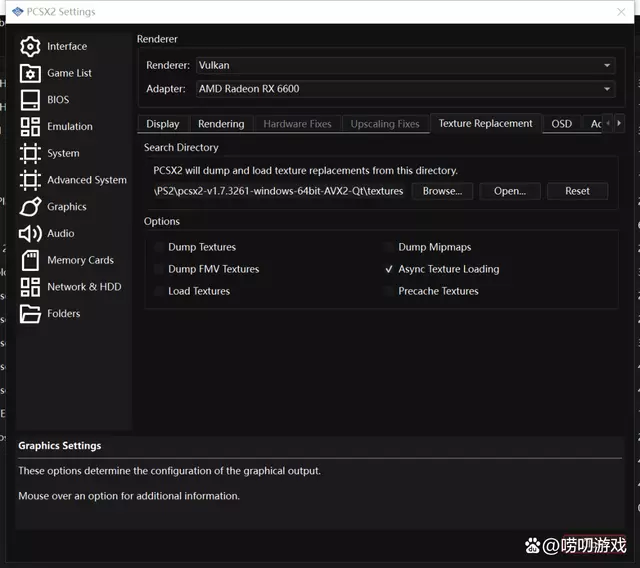The width and height of the screenshot is (640, 568).
Task: Click the Memory Cards label
Action: [x=80, y=260]
